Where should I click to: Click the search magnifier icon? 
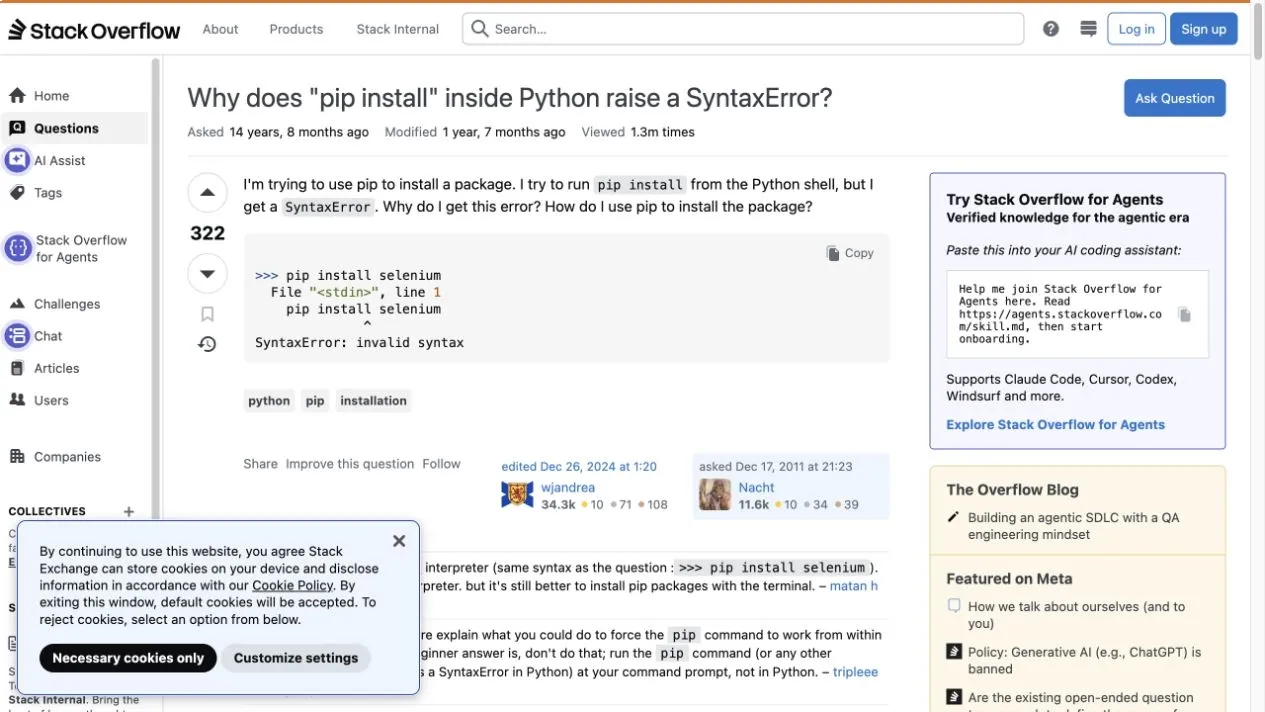coord(480,29)
